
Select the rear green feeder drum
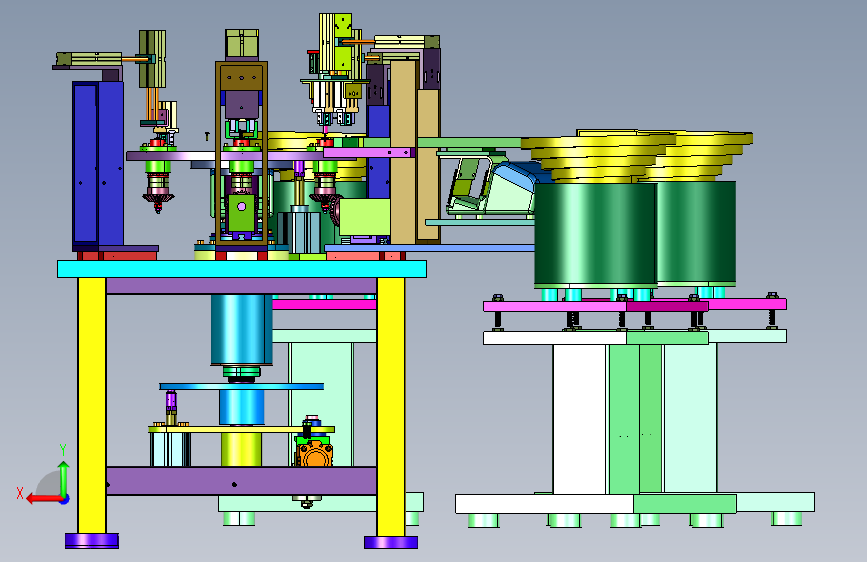697,232
